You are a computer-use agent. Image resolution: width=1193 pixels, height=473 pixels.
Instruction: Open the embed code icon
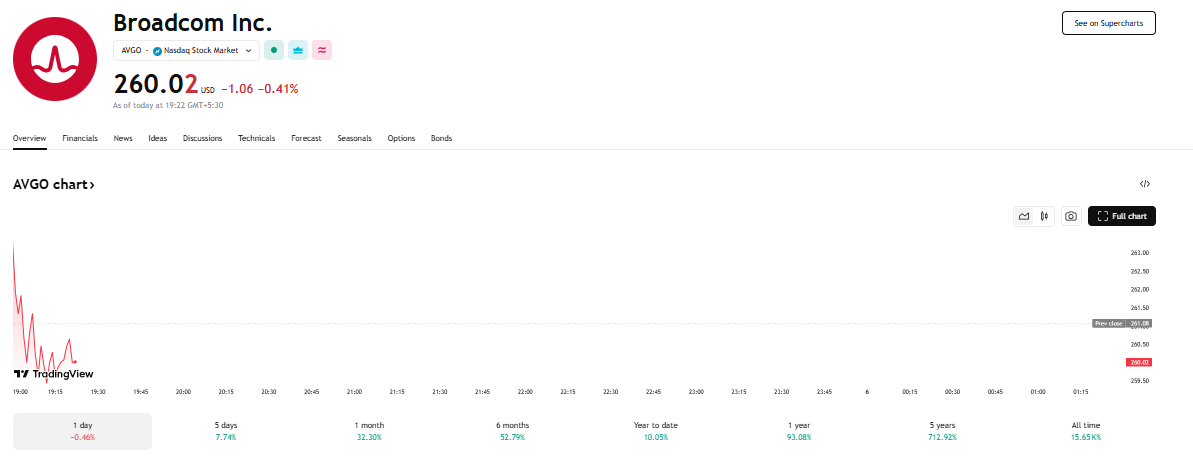1144,184
